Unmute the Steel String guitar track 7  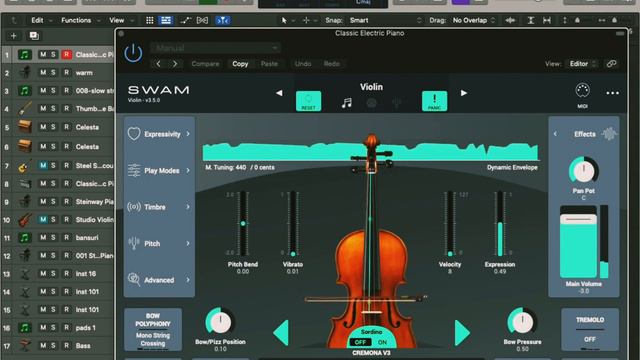(x=43, y=165)
